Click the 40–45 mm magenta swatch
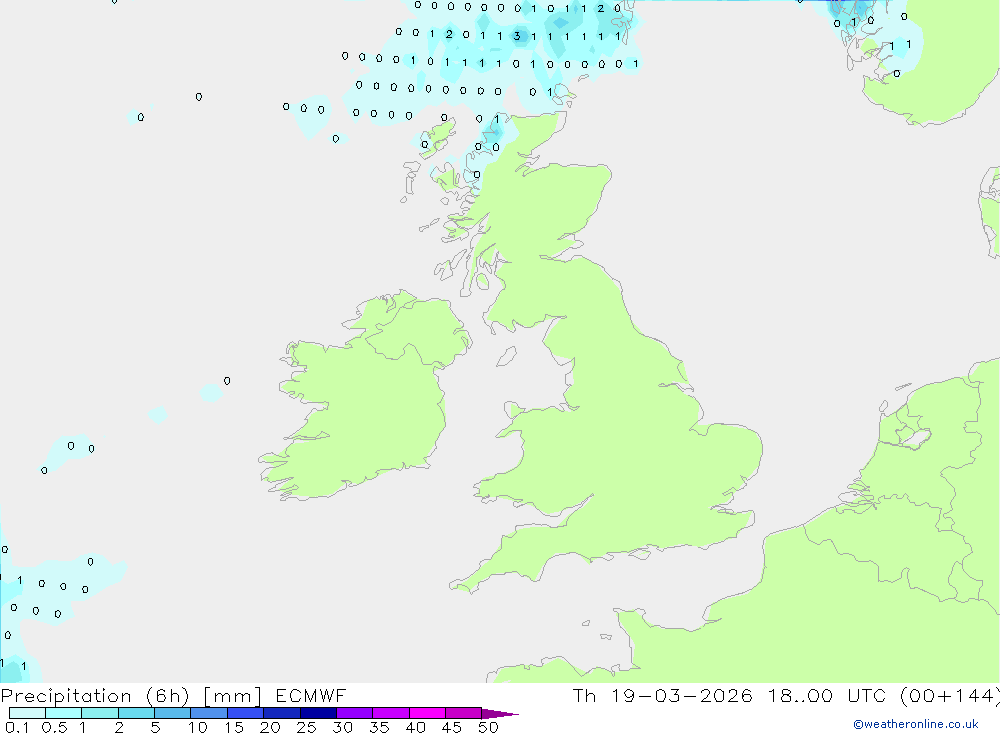Screen dimensions: 1000x733 (x=427, y=713)
